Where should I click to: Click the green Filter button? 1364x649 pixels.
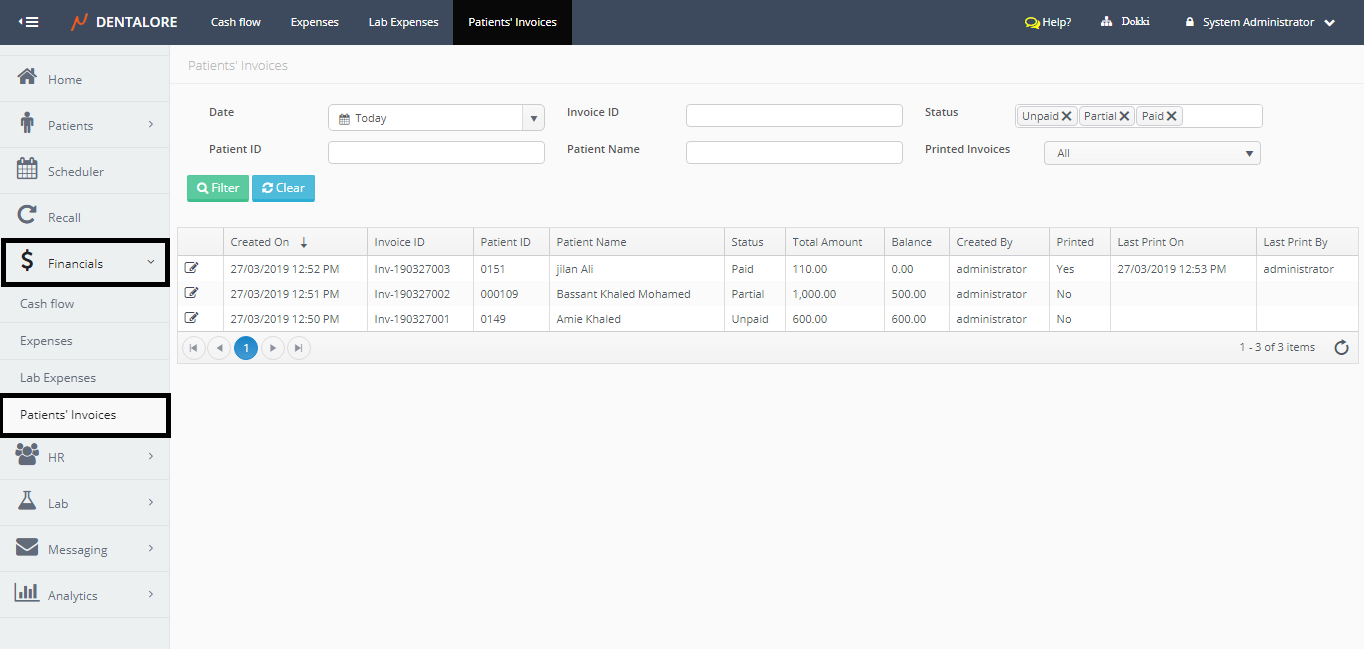[x=218, y=188]
